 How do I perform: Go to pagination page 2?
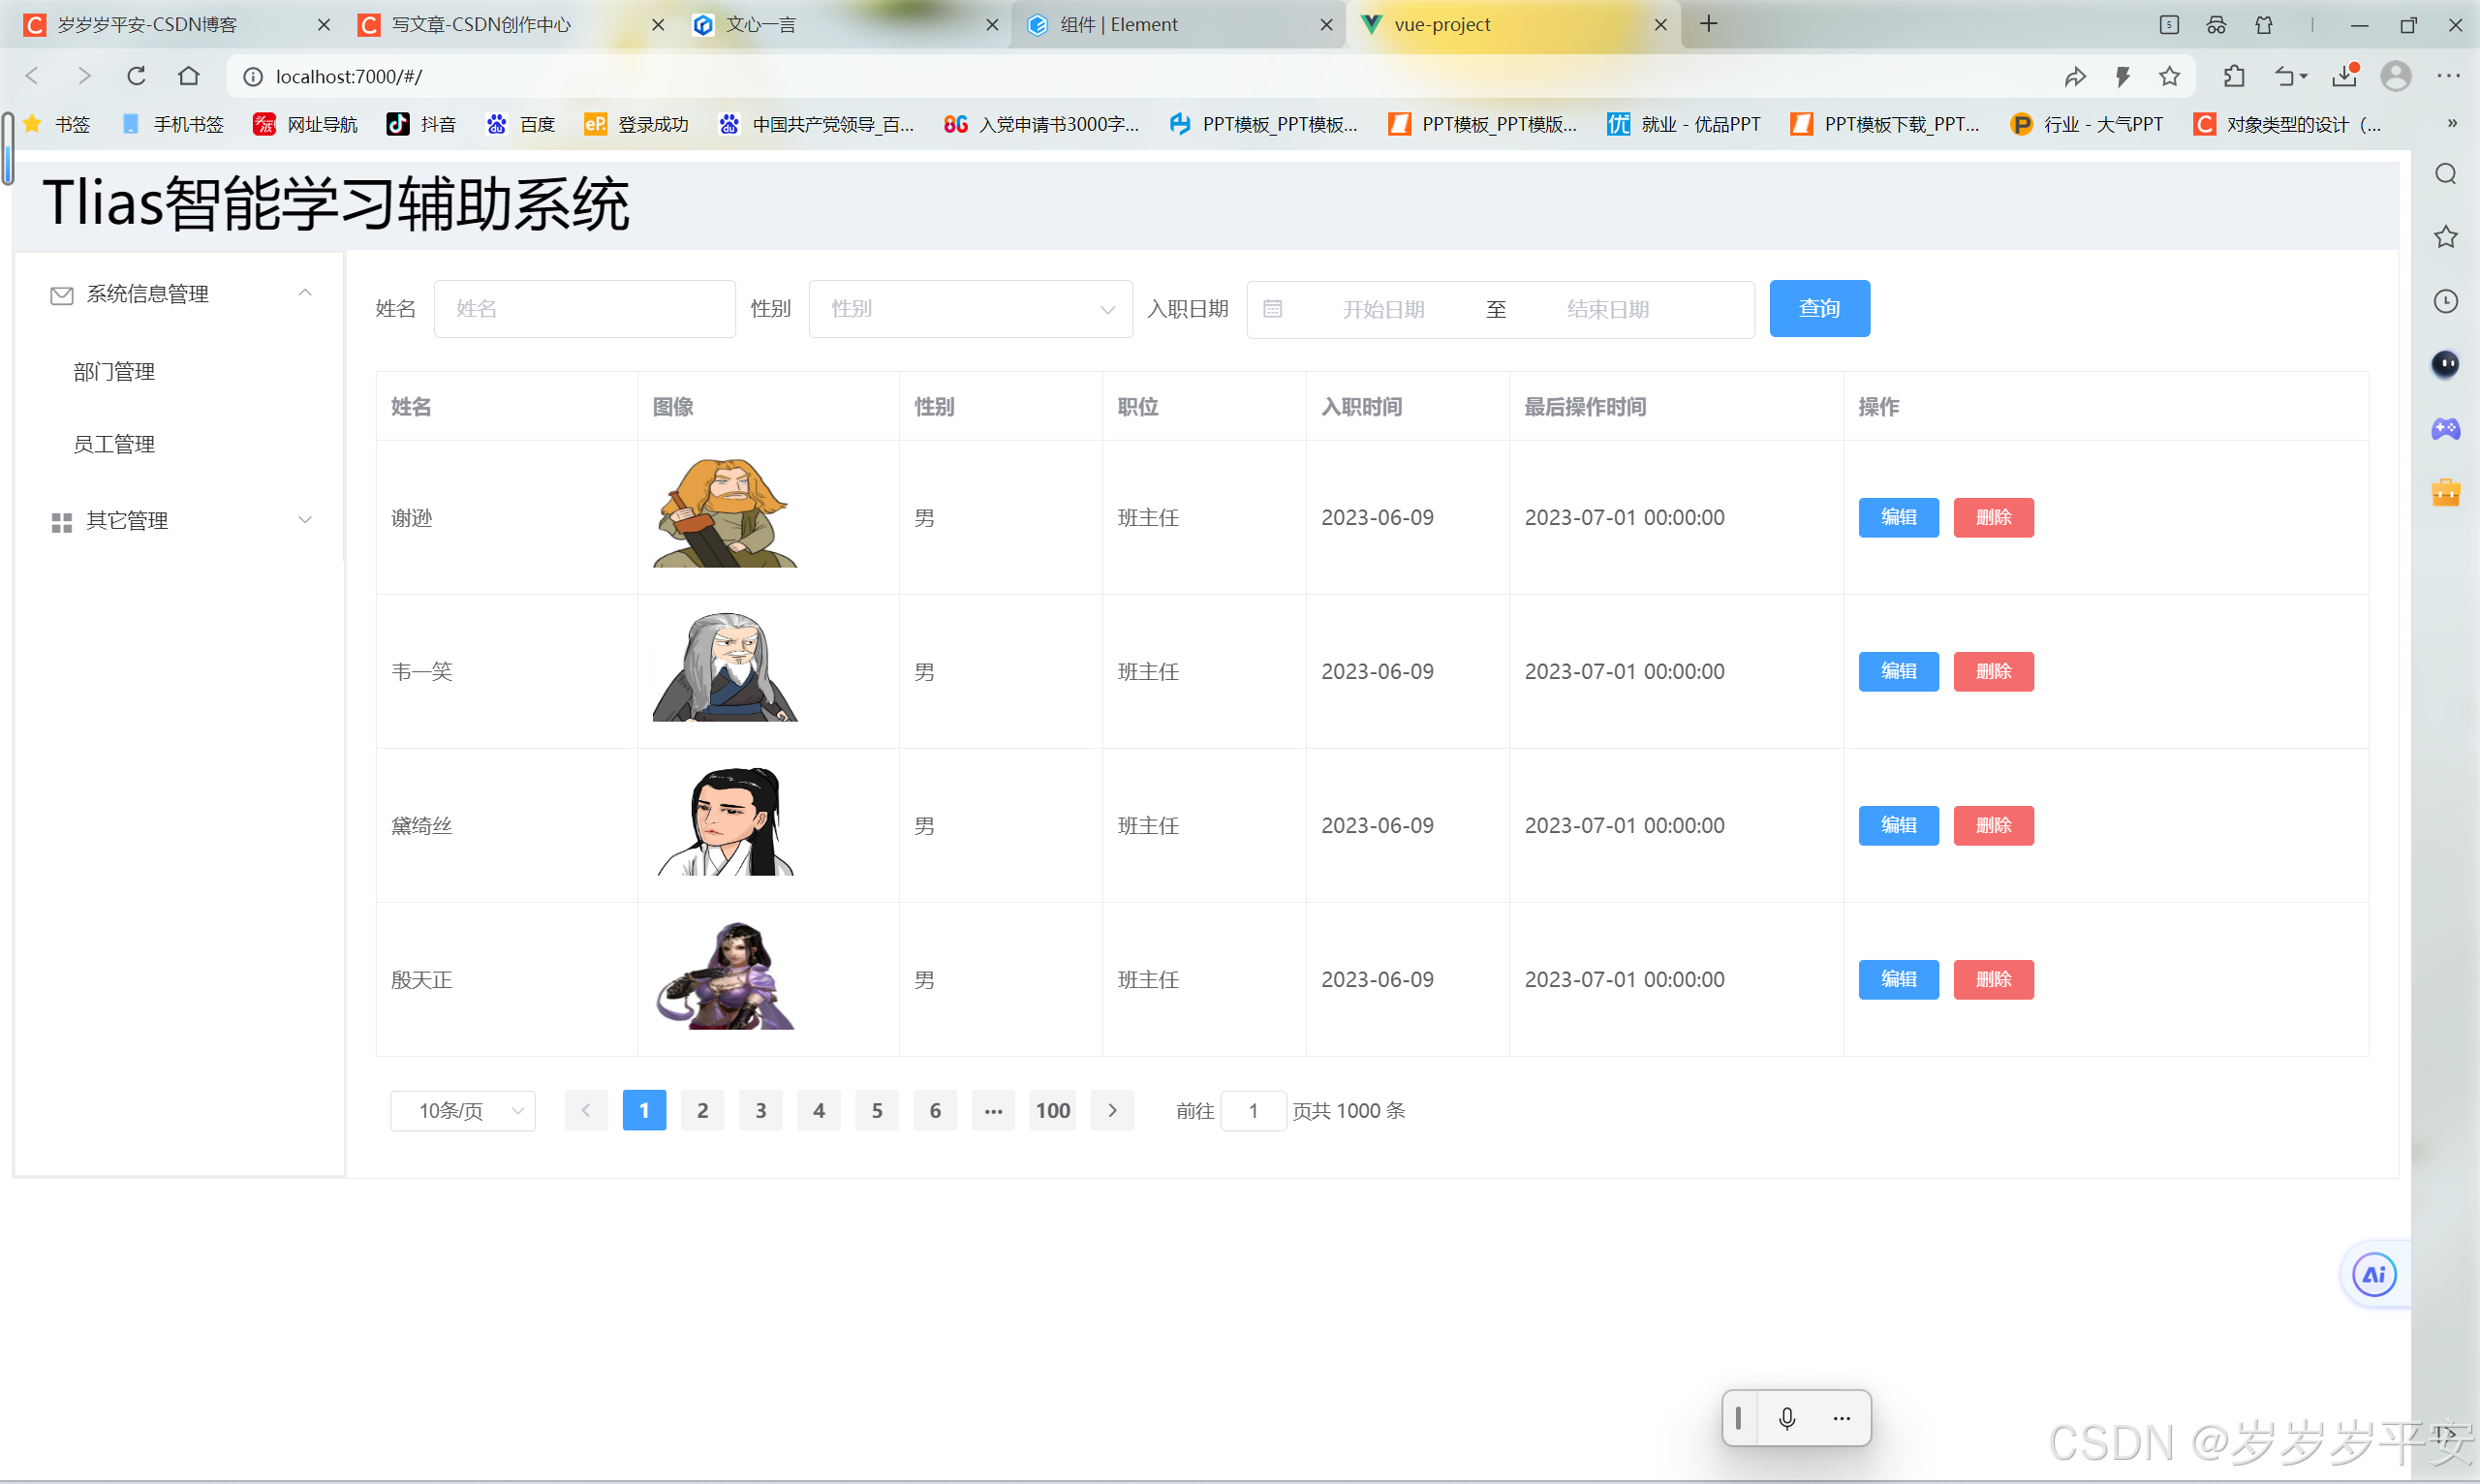tap(702, 1110)
